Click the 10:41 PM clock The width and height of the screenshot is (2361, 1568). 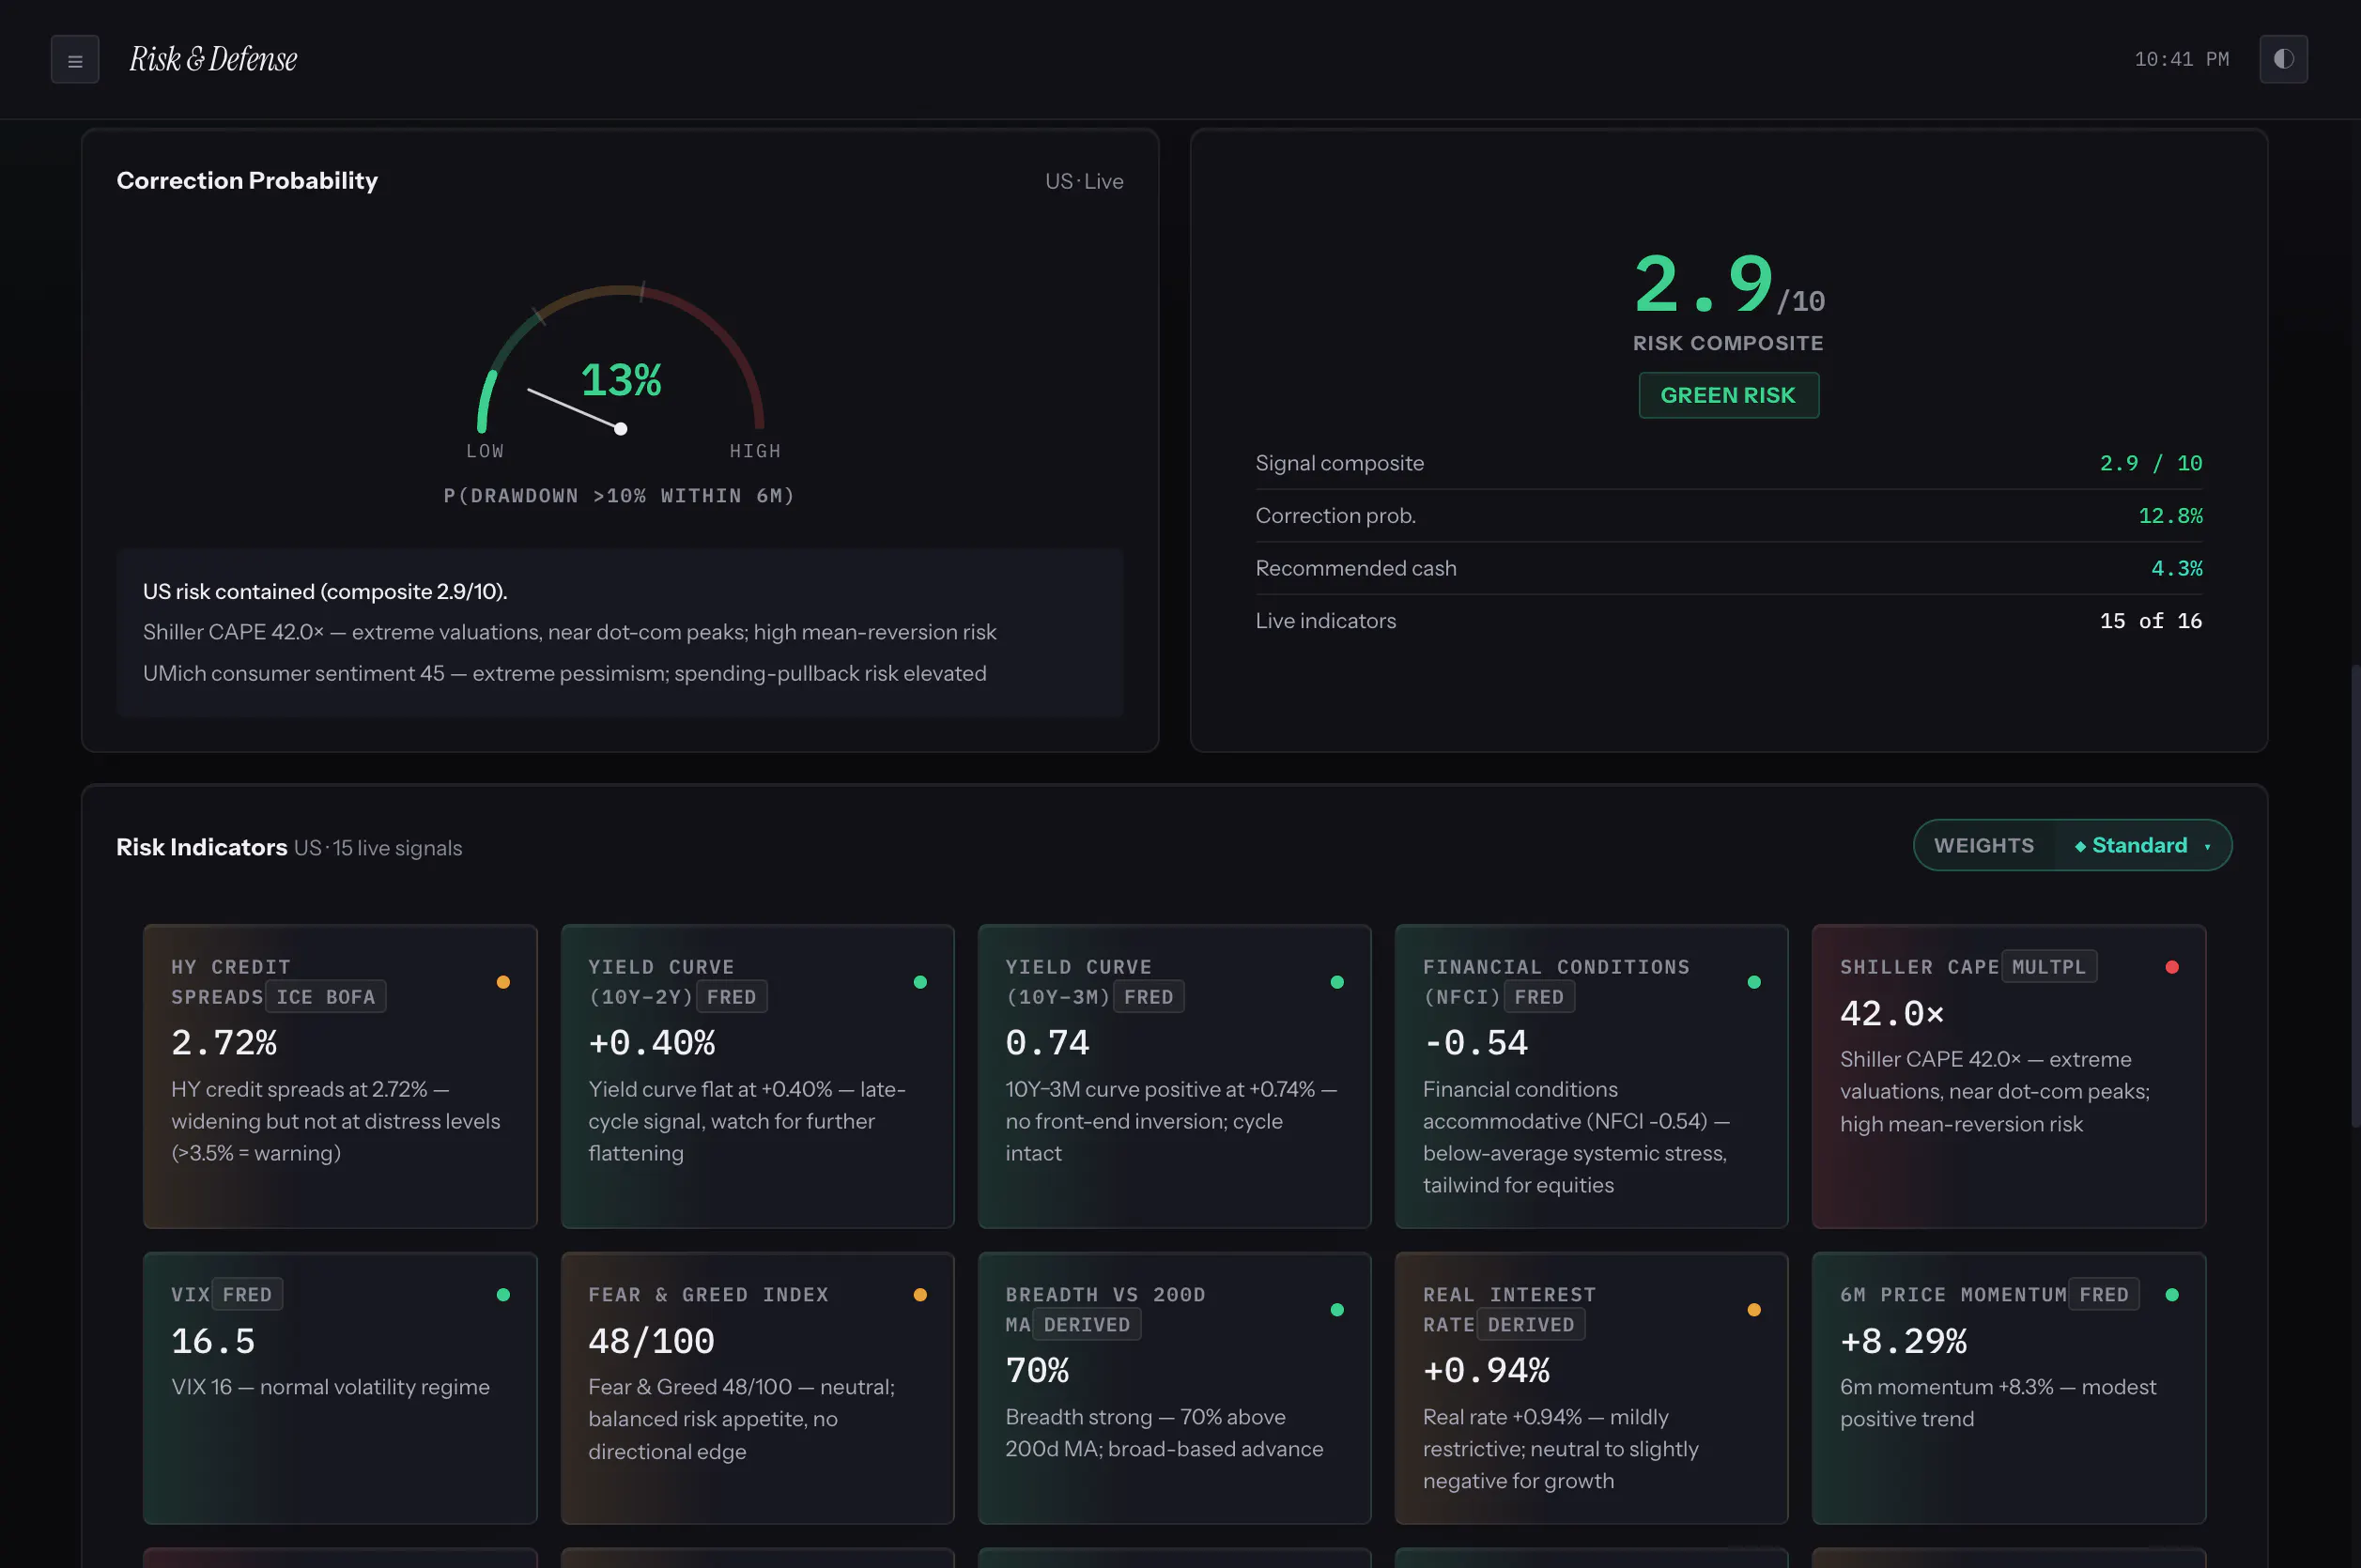(x=2182, y=59)
